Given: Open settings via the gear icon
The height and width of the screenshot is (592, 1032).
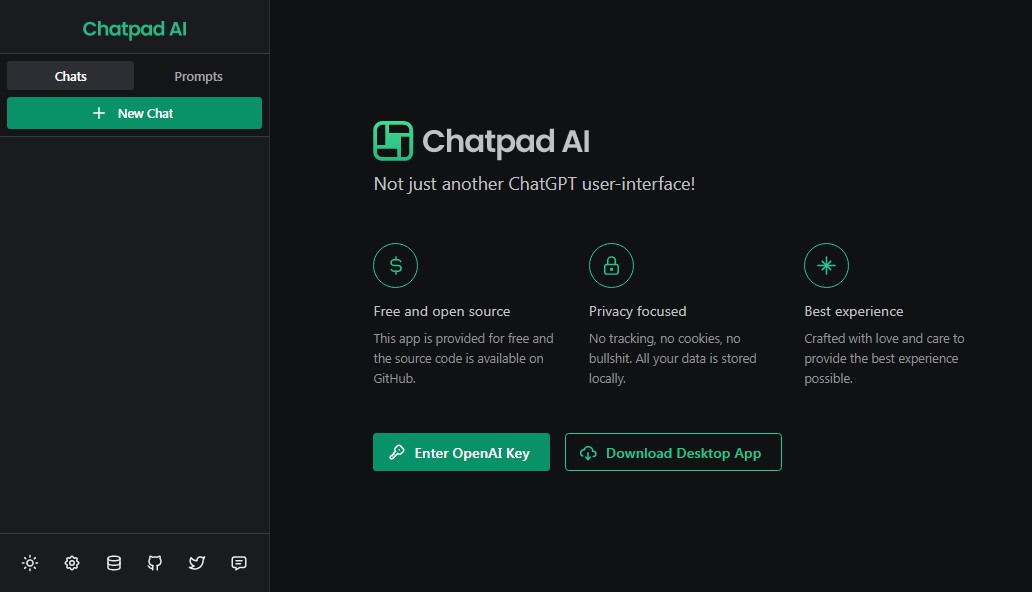Looking at the screenshot, I should click(x=72, y=563).
